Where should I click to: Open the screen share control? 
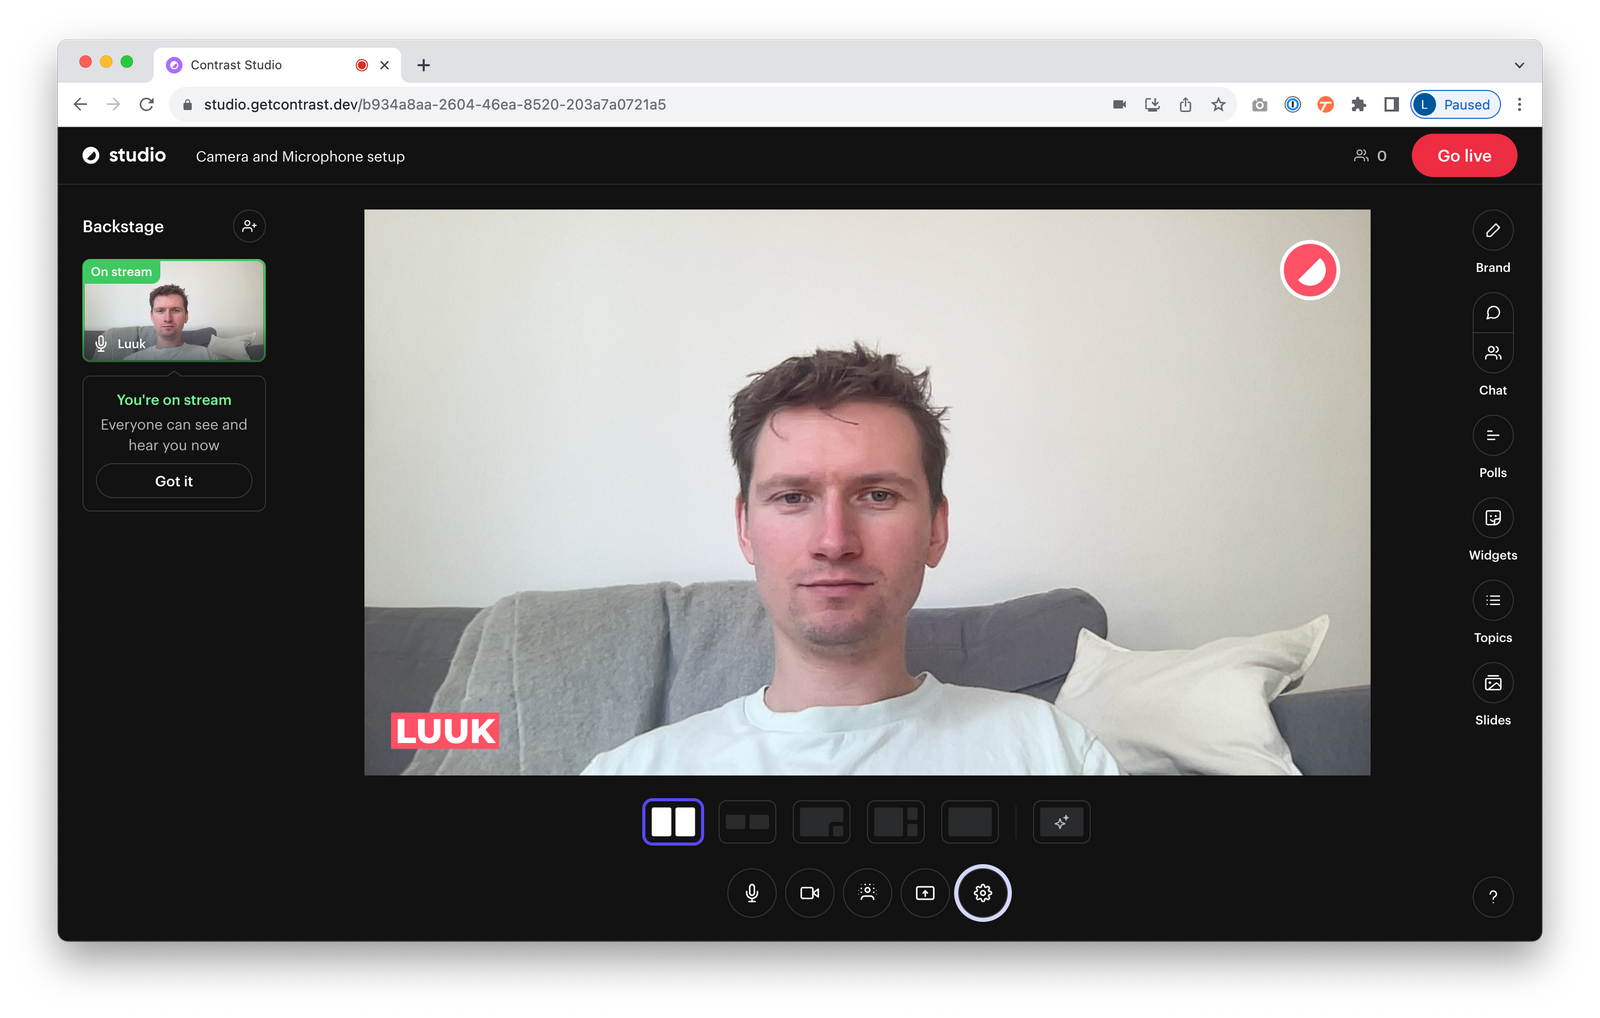click(x=924, y=893)
